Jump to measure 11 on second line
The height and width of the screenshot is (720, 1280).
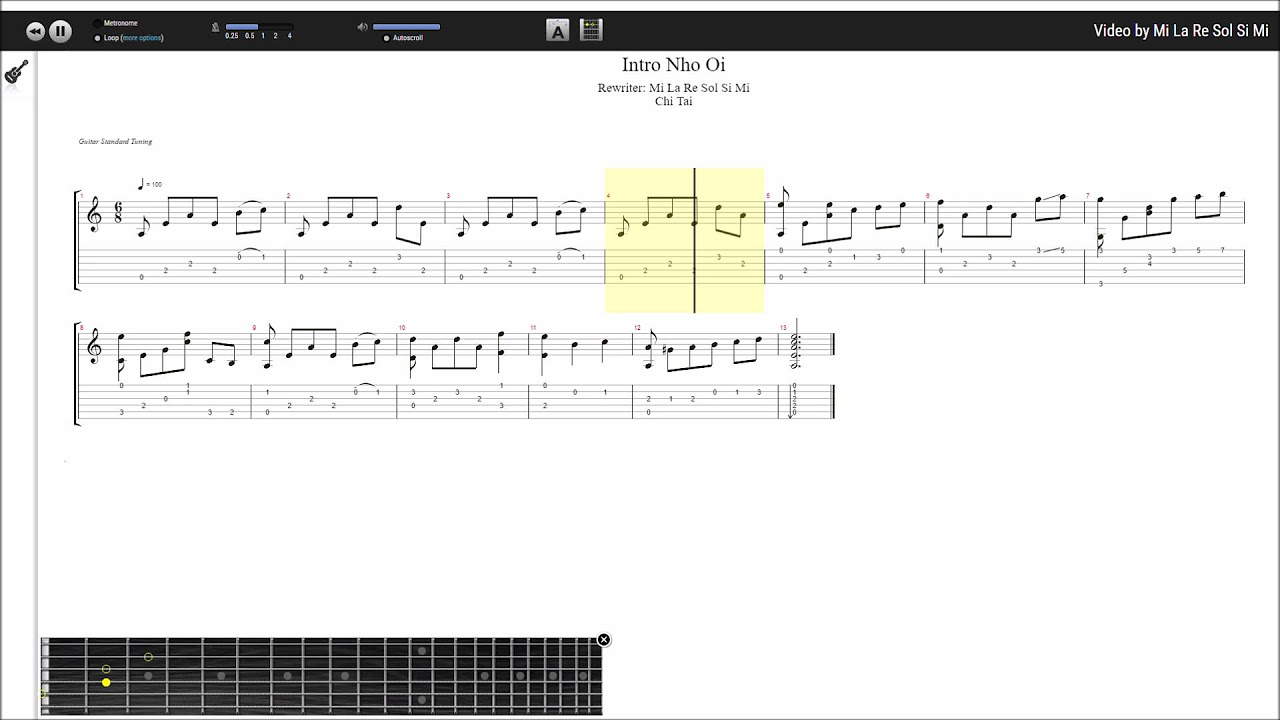[x=581, y=372]
